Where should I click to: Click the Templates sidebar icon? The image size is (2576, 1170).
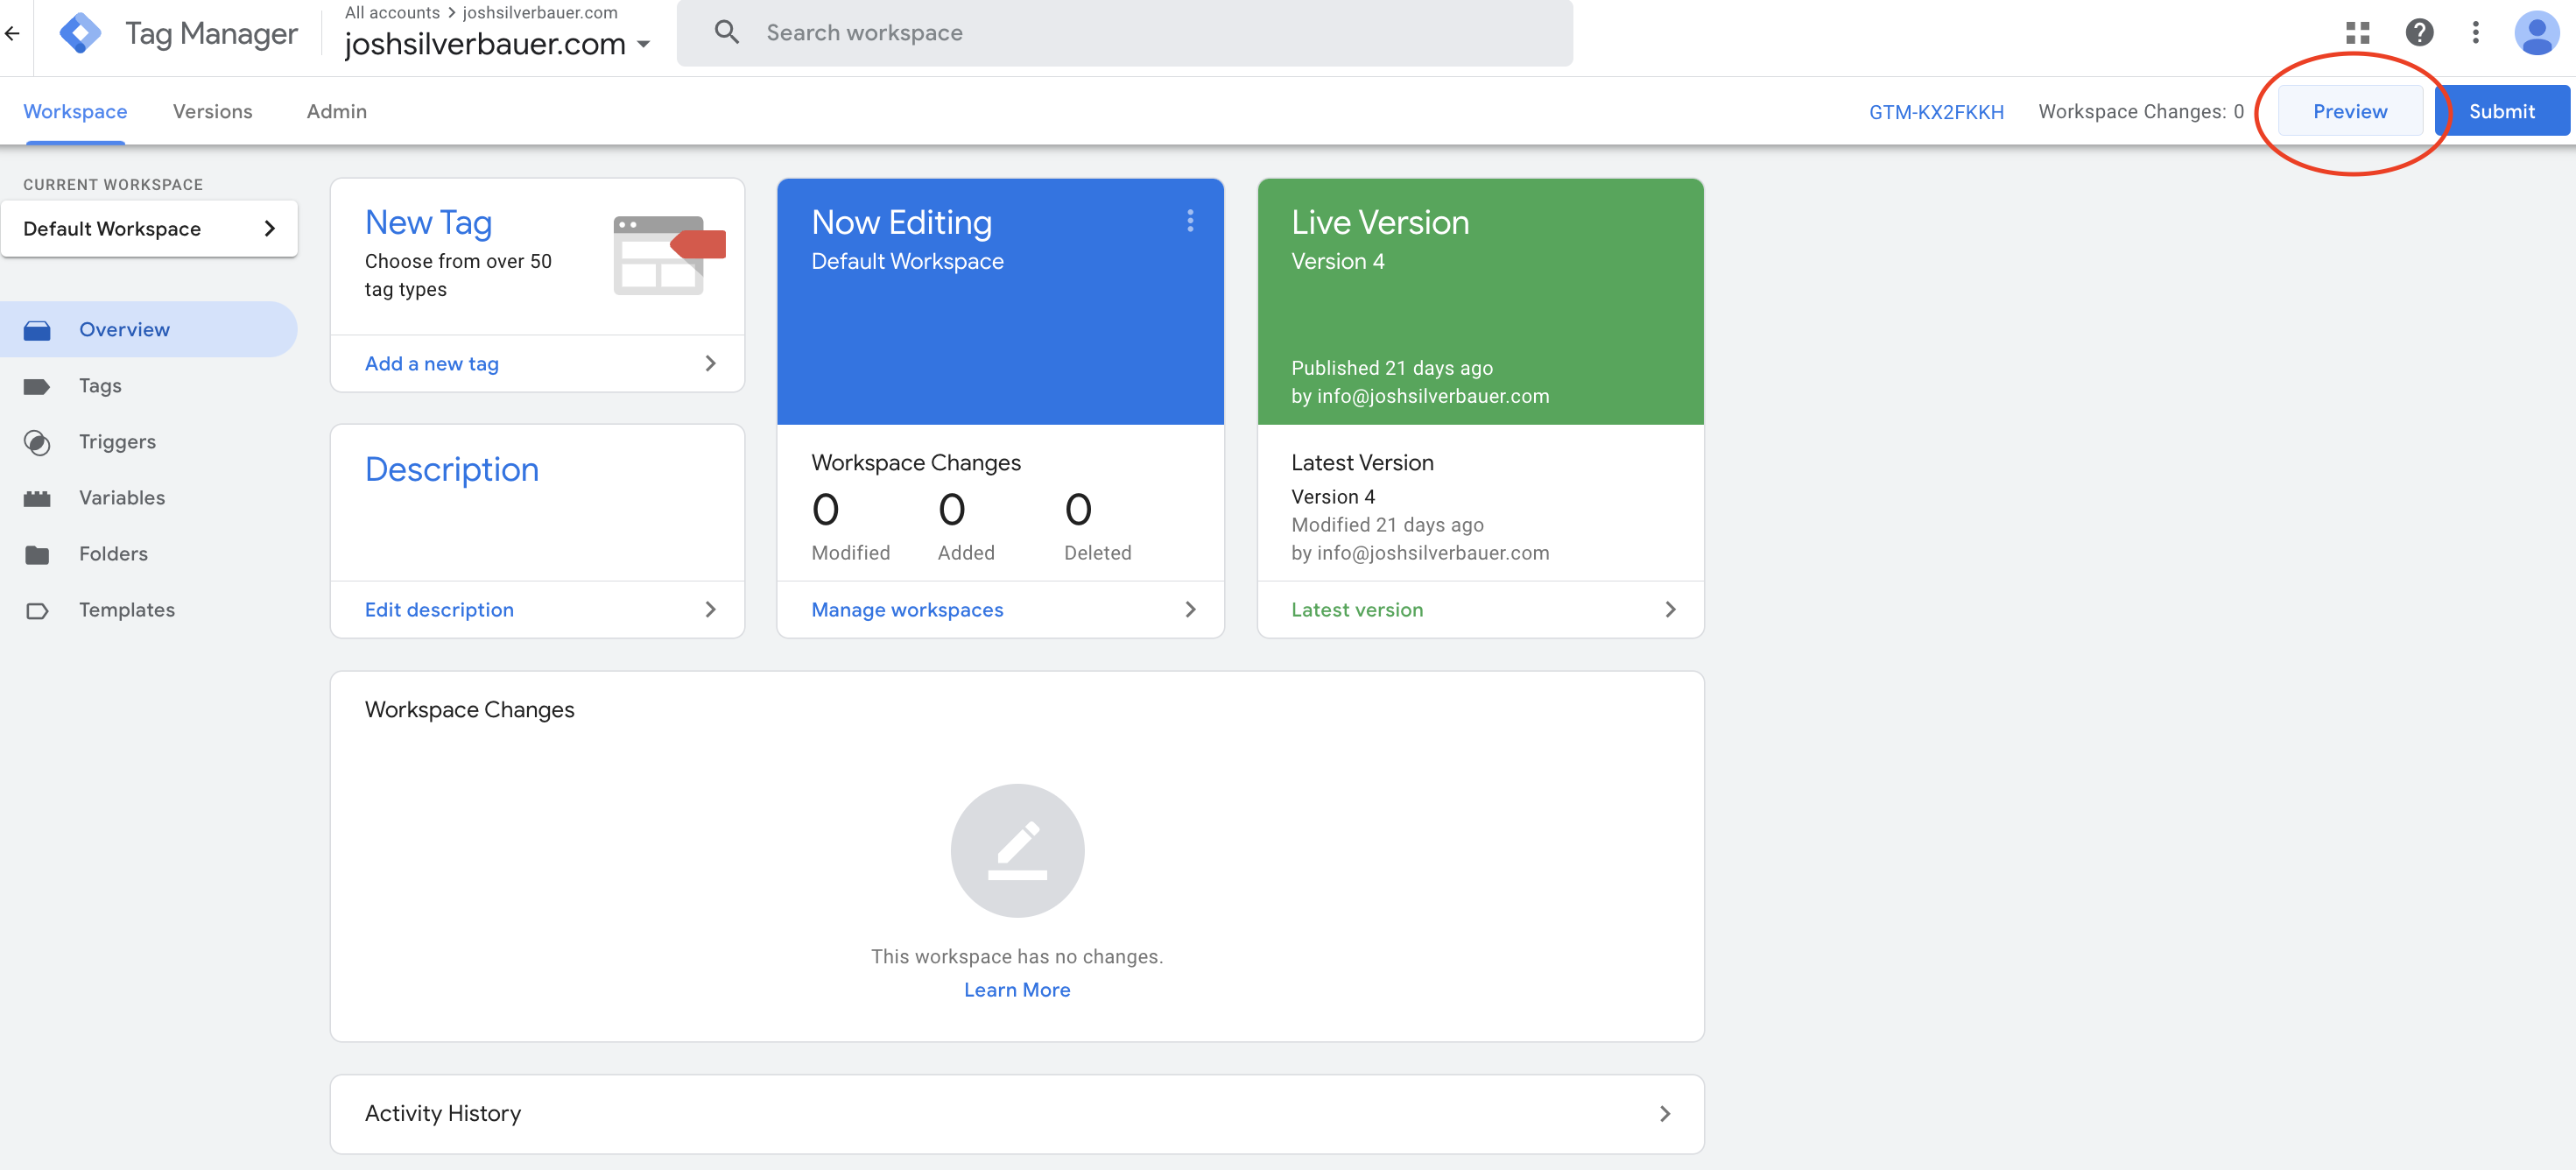(37, 610)
